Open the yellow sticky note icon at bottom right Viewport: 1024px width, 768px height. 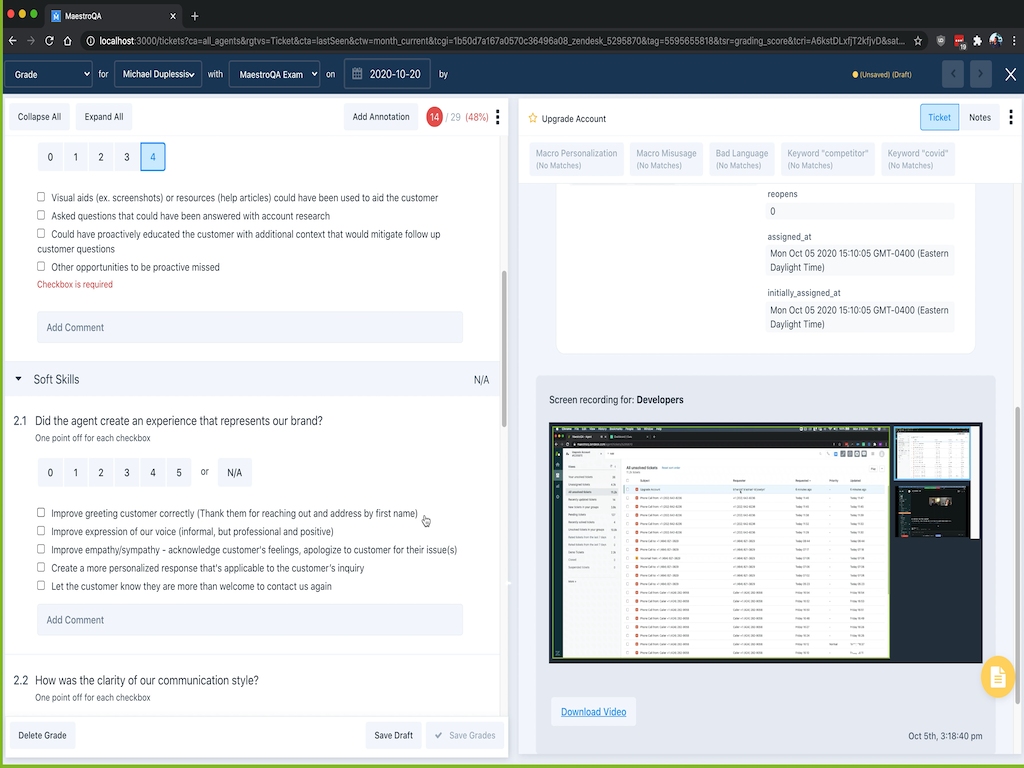tap(997, 676)
